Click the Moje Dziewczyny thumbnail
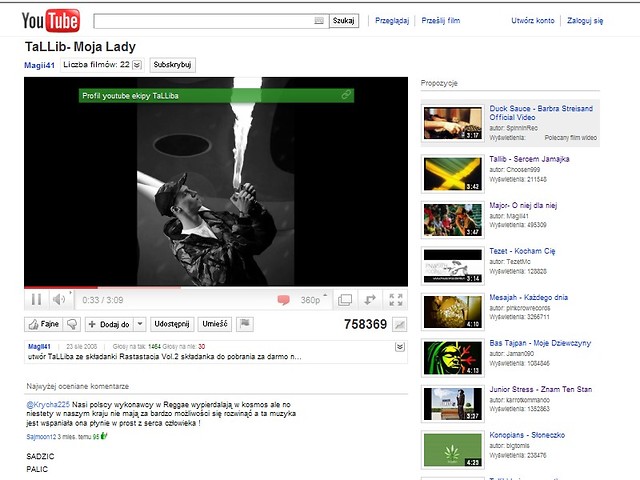This screenshot has width=640, height=480. click(453, 358)
